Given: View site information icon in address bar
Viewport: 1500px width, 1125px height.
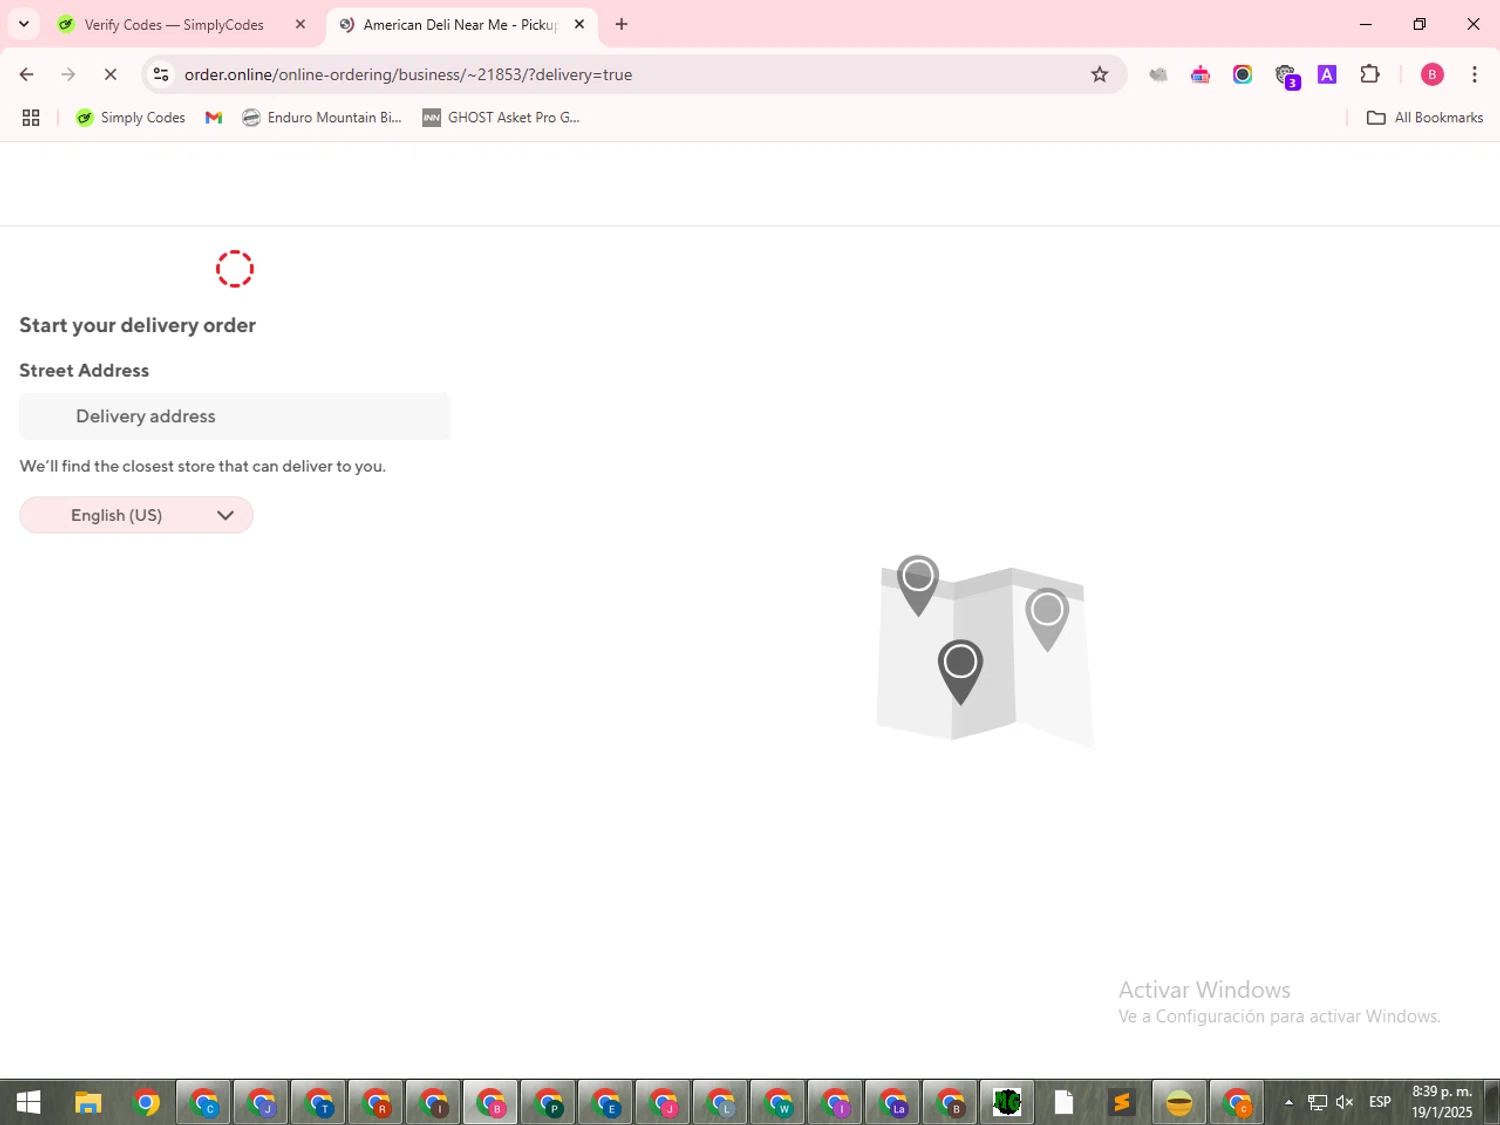Looking at the screenshot, I should (161, 74).
